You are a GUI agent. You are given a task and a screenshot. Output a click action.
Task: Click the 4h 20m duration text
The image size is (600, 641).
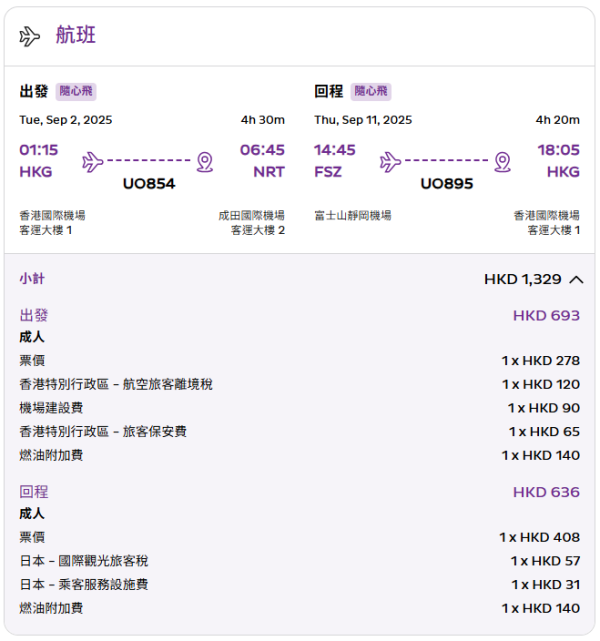(x=557, y=120)
